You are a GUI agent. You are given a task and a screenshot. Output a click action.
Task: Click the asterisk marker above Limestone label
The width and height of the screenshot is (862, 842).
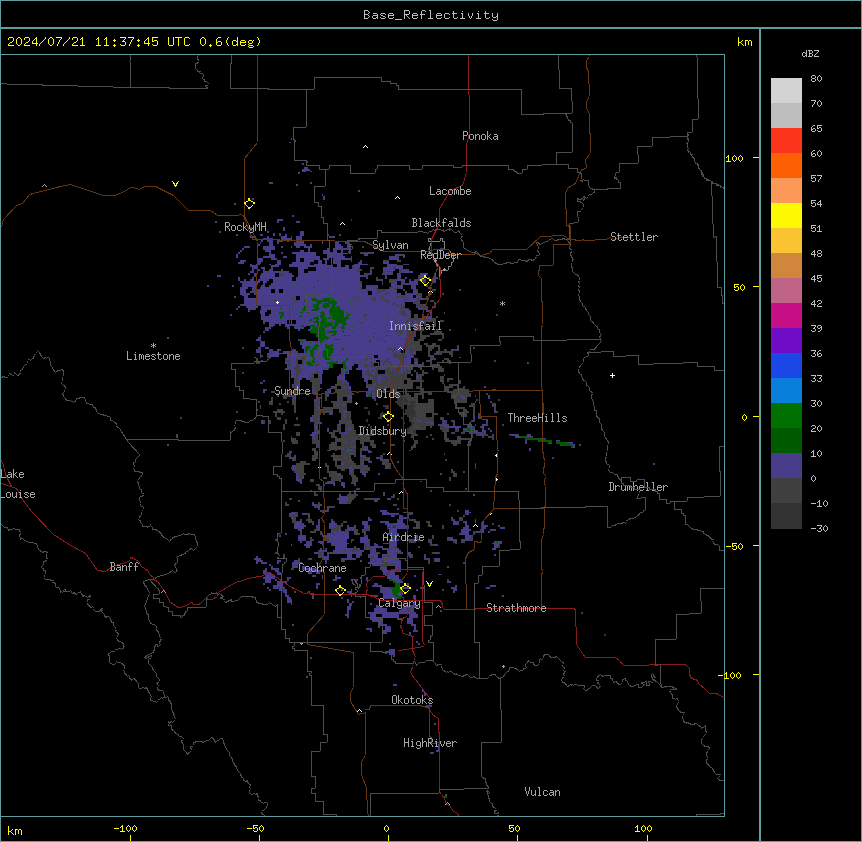(153, 346)
